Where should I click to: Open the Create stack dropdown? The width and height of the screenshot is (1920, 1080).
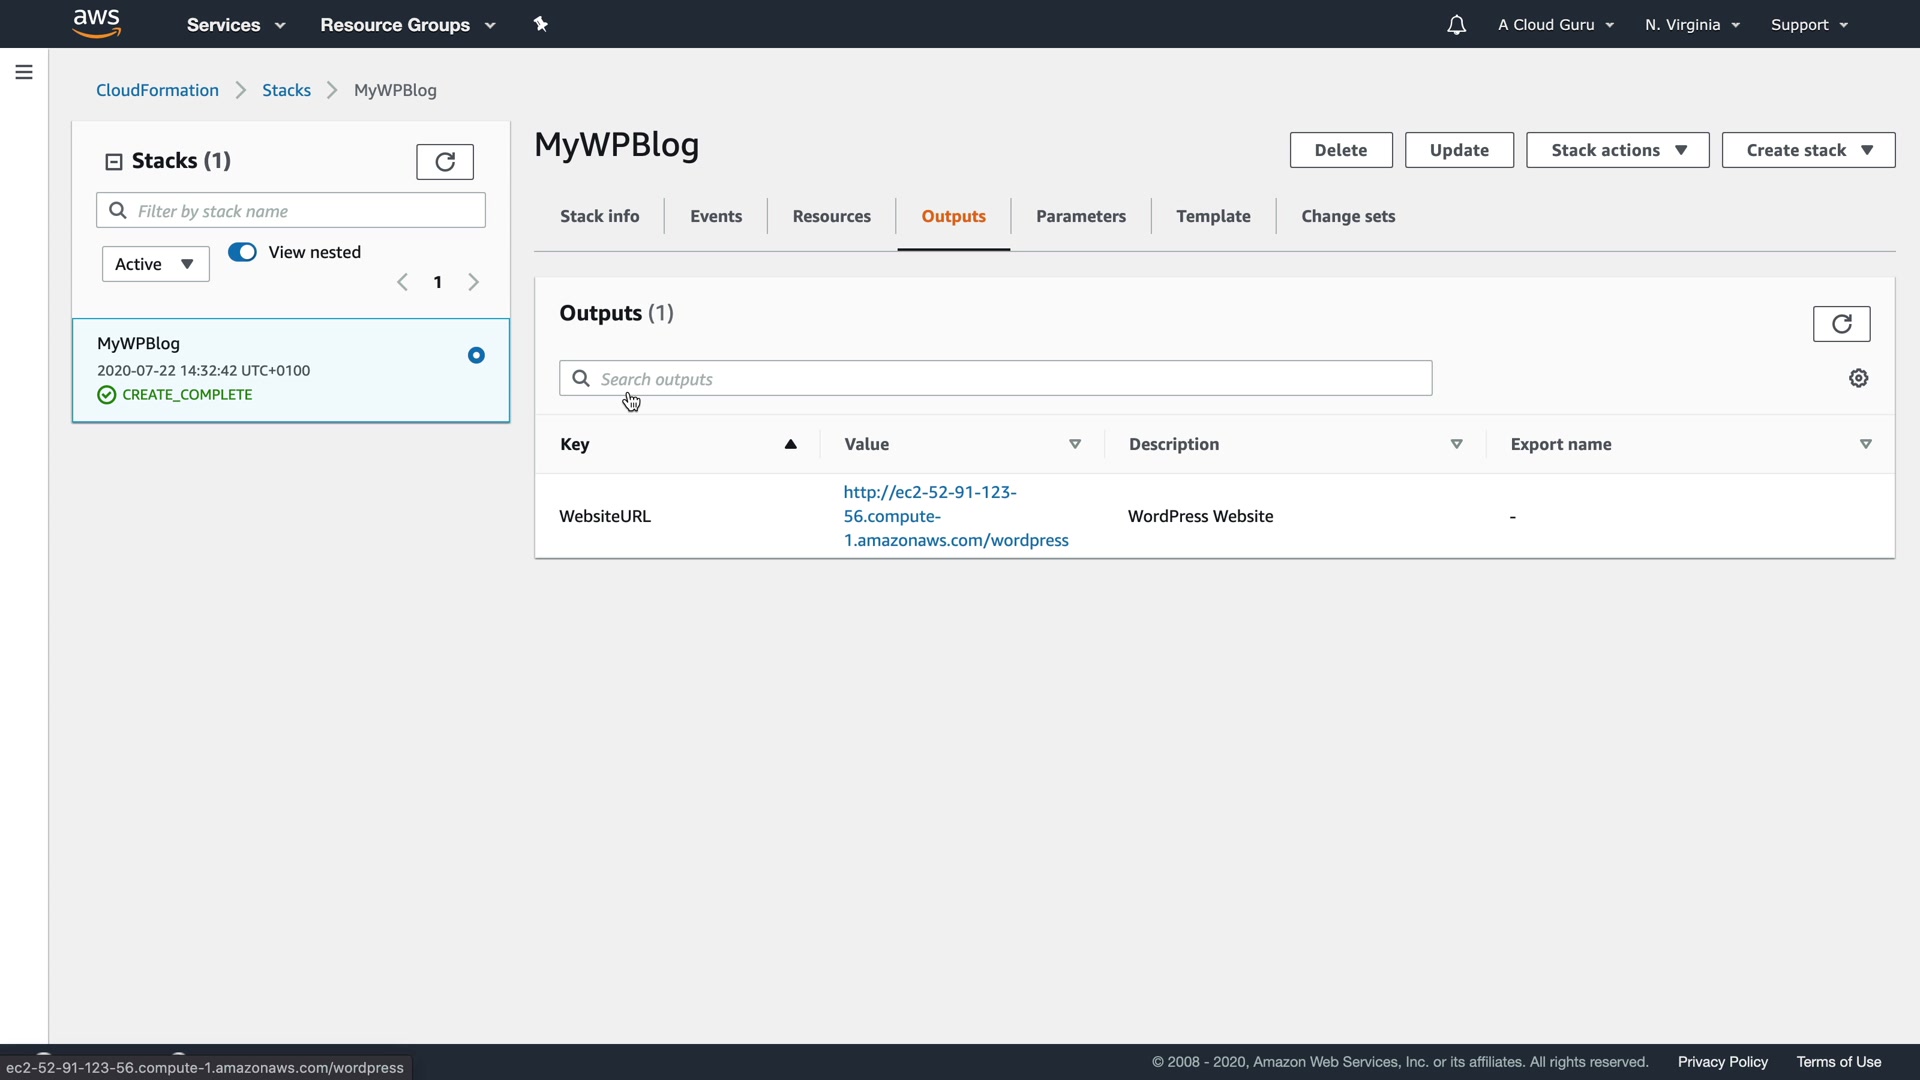click(1808, 150)
